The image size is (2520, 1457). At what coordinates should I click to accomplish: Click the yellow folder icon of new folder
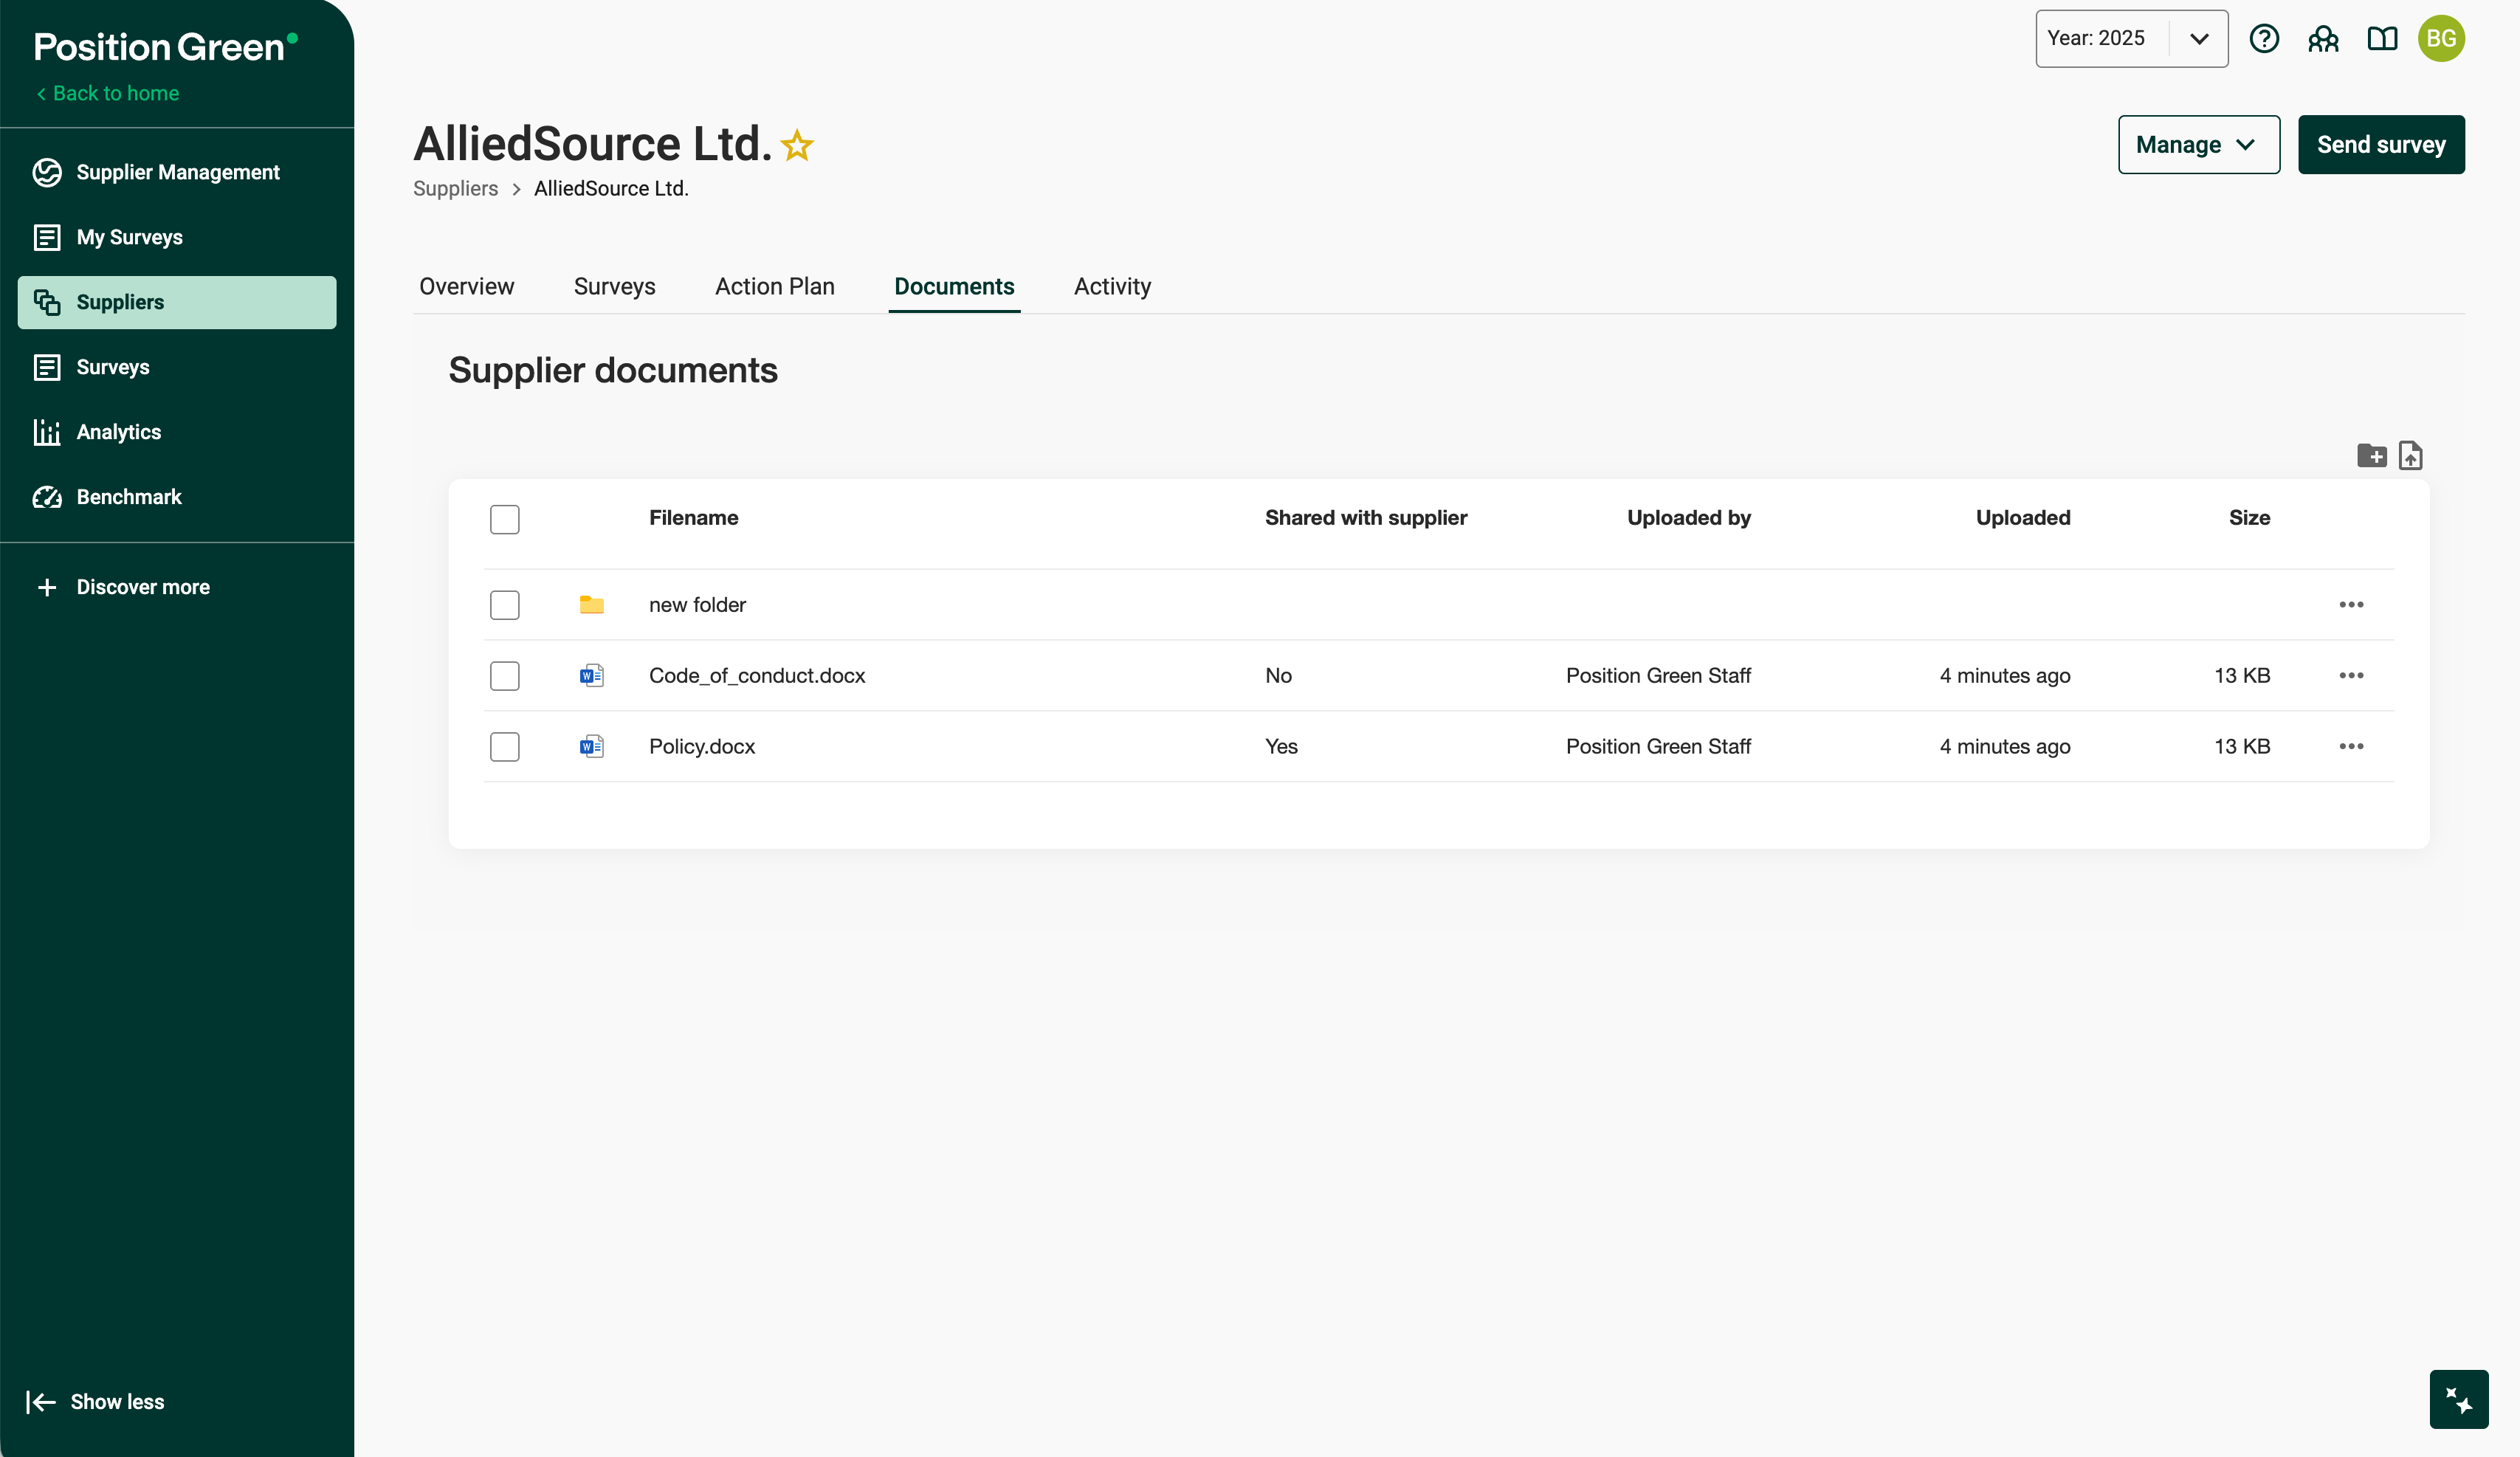592,605
